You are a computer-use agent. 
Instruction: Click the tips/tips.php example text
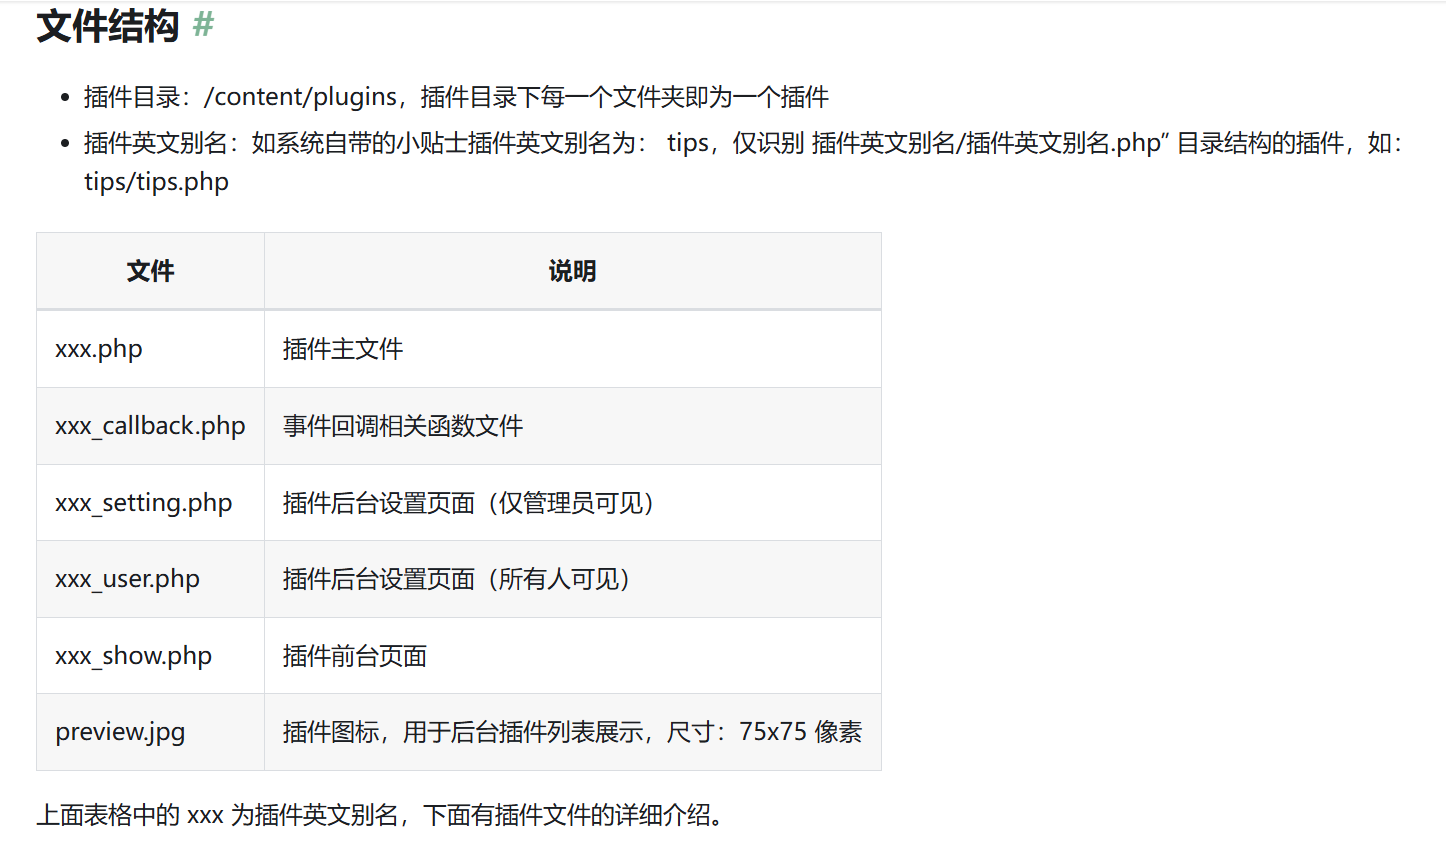(156, 182)
